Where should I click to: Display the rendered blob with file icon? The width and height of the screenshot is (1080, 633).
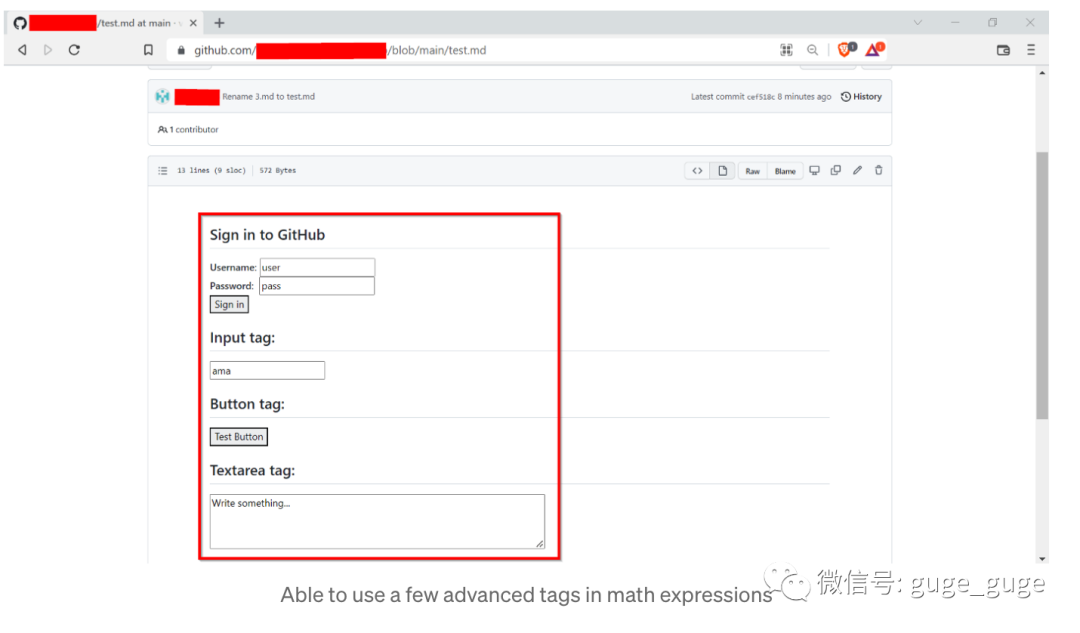click(x=723, y=171)
